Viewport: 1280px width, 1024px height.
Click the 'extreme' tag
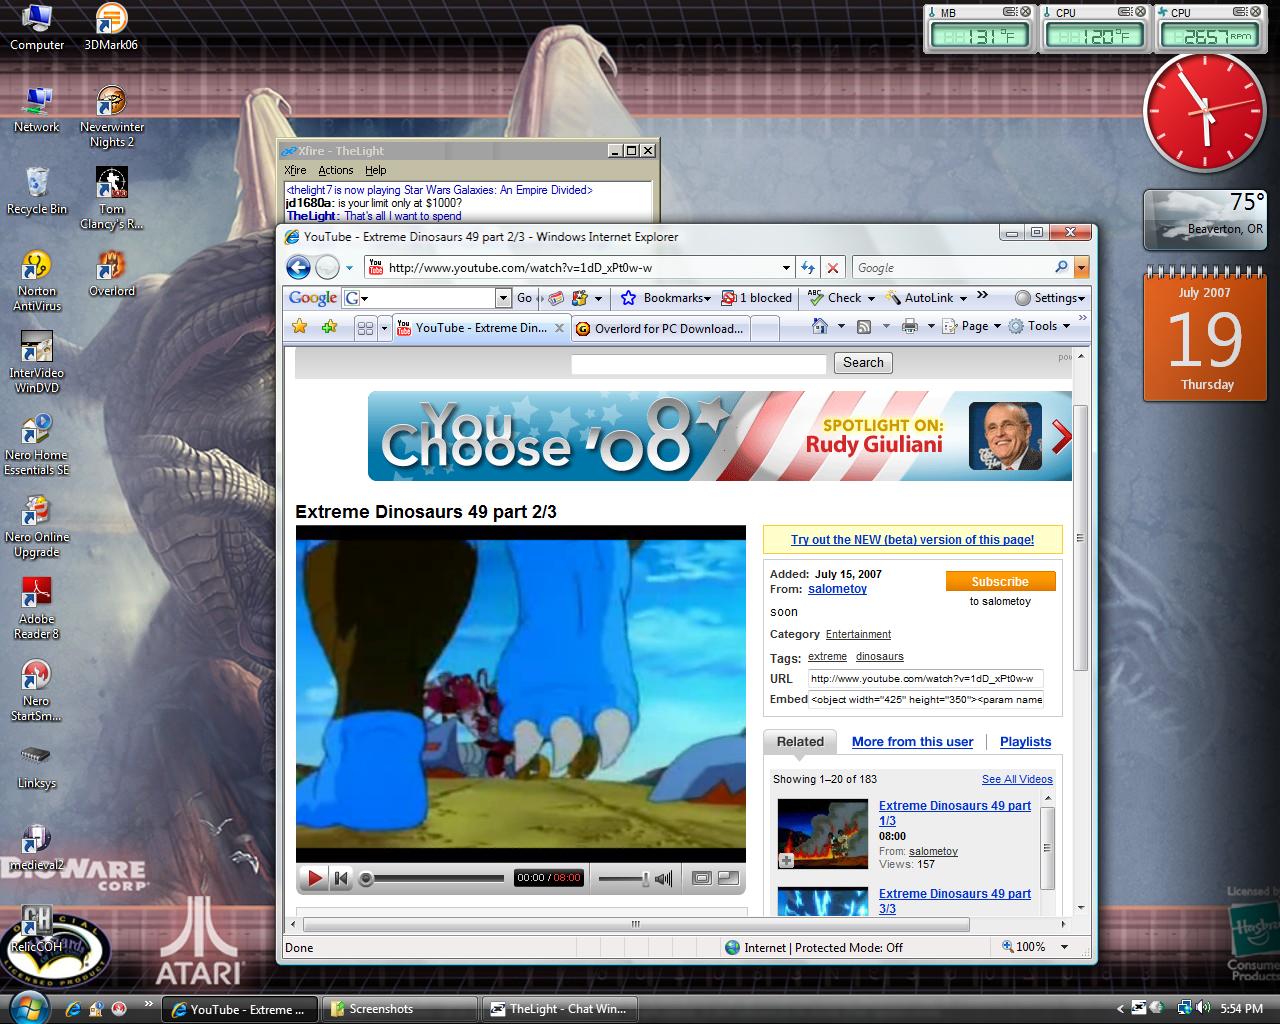click(x=827, y=656)
